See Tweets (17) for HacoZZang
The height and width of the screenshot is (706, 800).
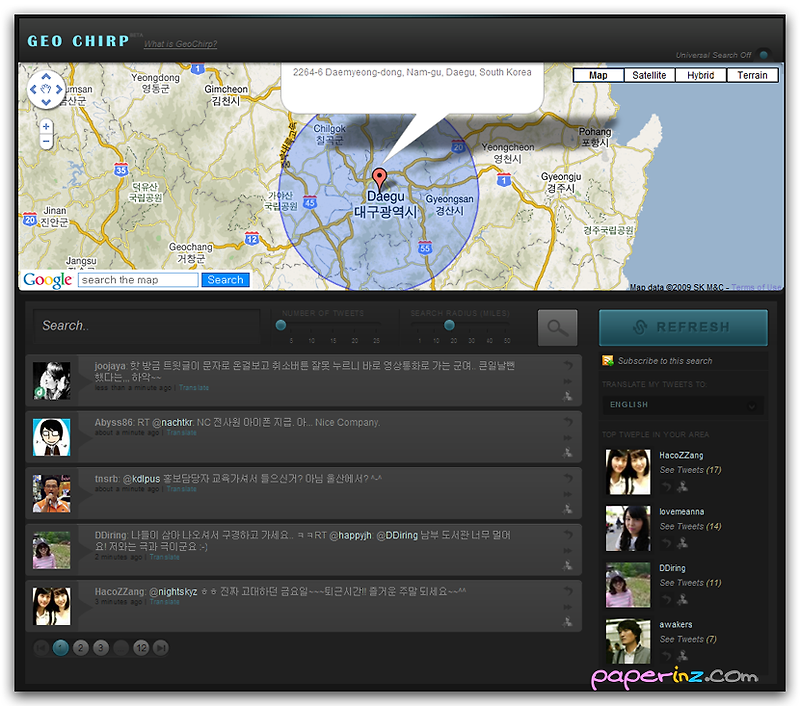690,470
